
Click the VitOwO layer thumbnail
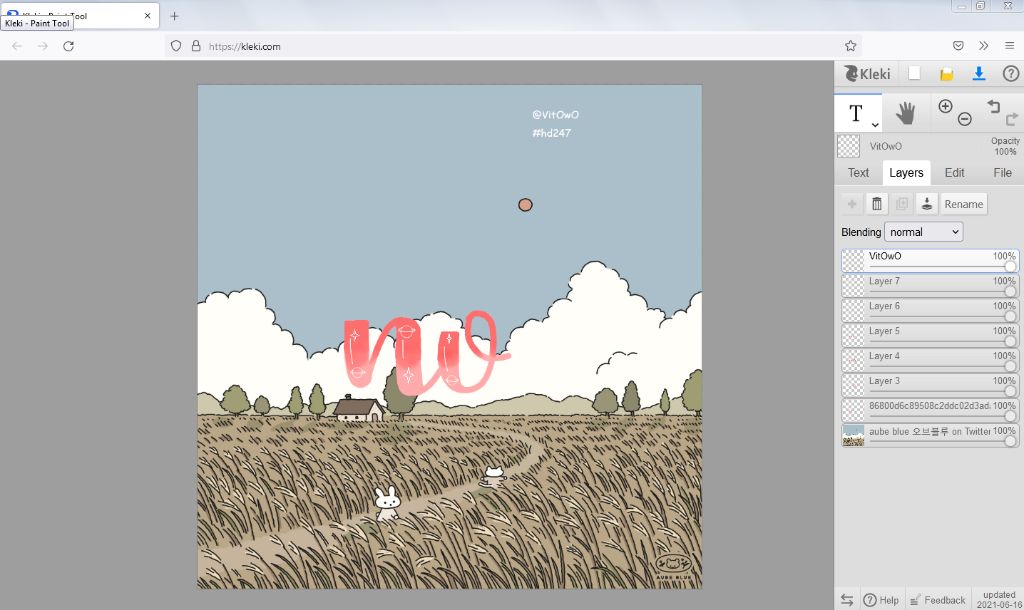853,261
